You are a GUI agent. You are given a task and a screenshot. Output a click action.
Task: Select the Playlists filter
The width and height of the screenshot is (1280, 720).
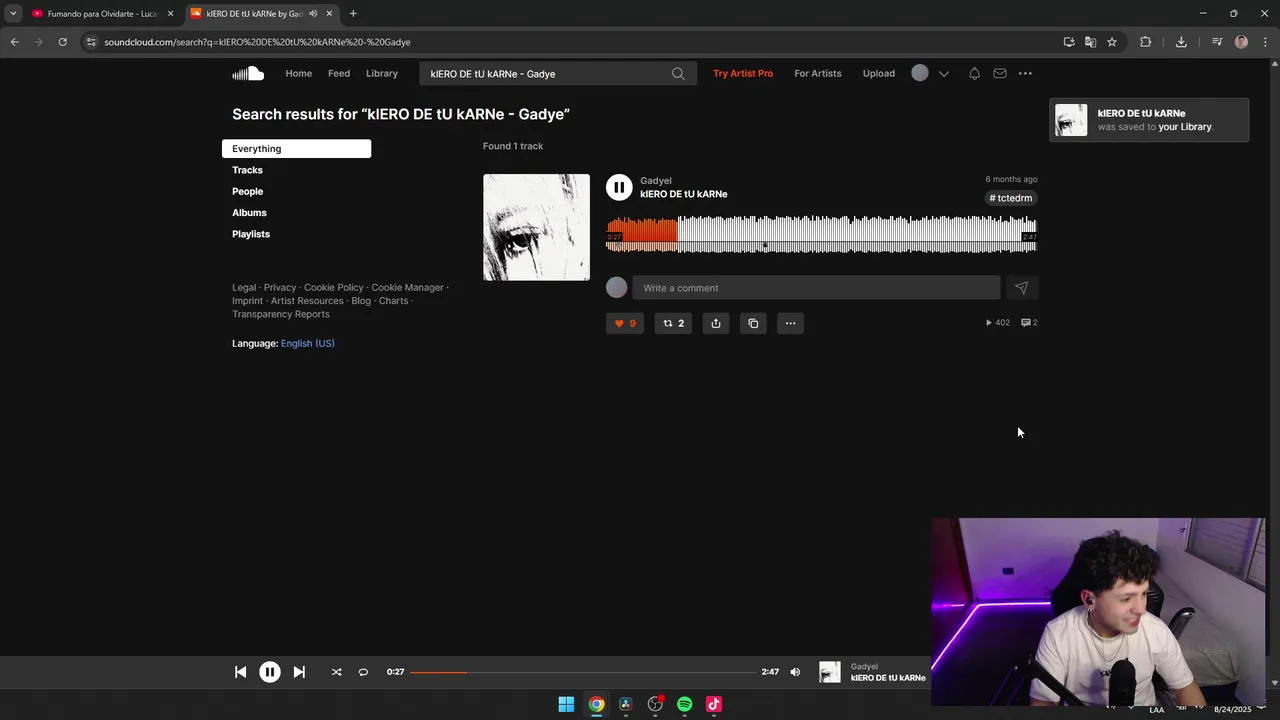click(x=251, y=234)
